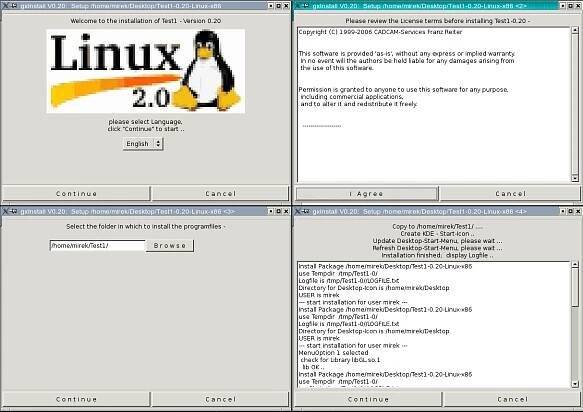Open the window menu icon of the welcome window

point(5,6)
